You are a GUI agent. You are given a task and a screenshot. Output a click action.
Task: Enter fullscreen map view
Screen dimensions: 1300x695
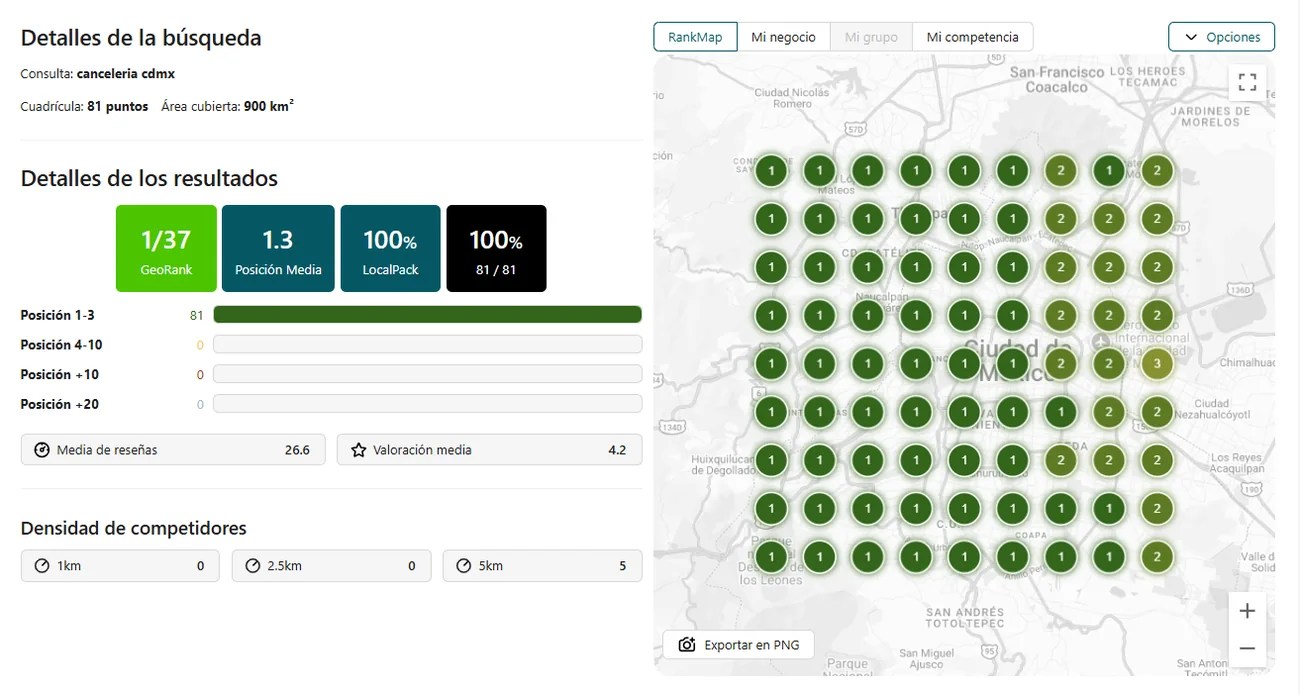coord(1247,82)
